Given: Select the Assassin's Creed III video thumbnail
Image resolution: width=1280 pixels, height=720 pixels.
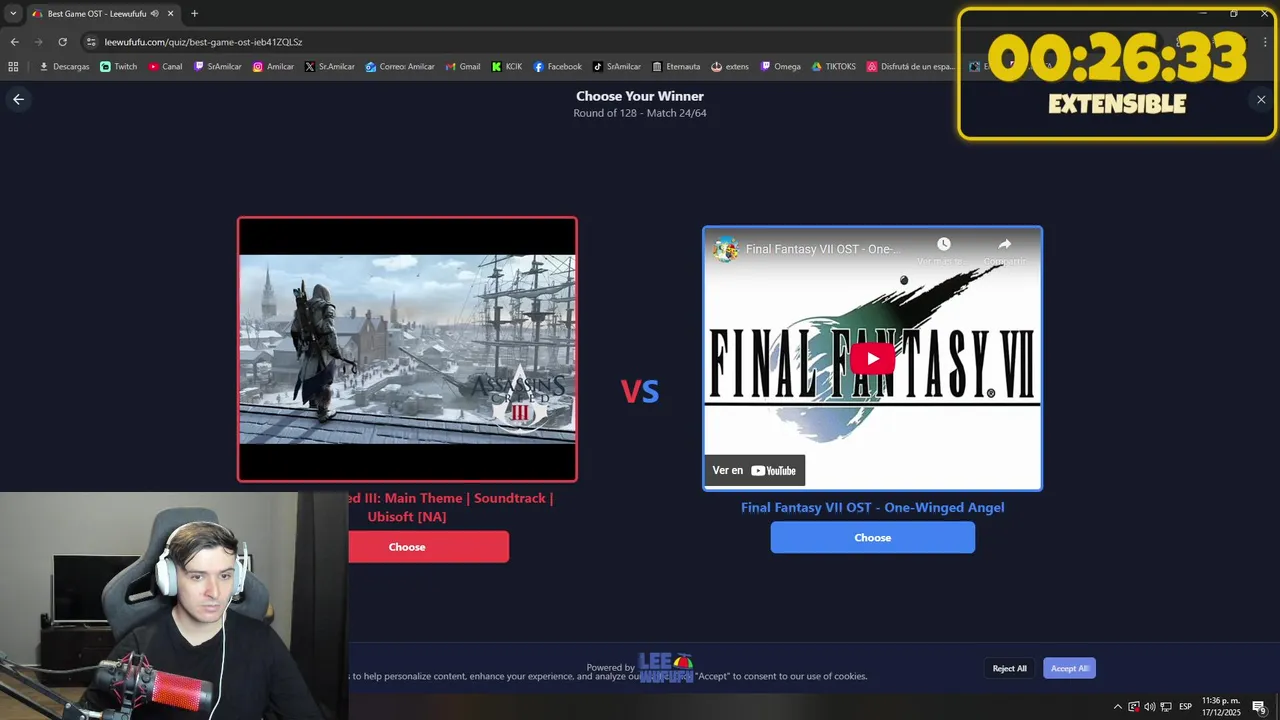Looking at the screenshot, I should click(407, 349).
